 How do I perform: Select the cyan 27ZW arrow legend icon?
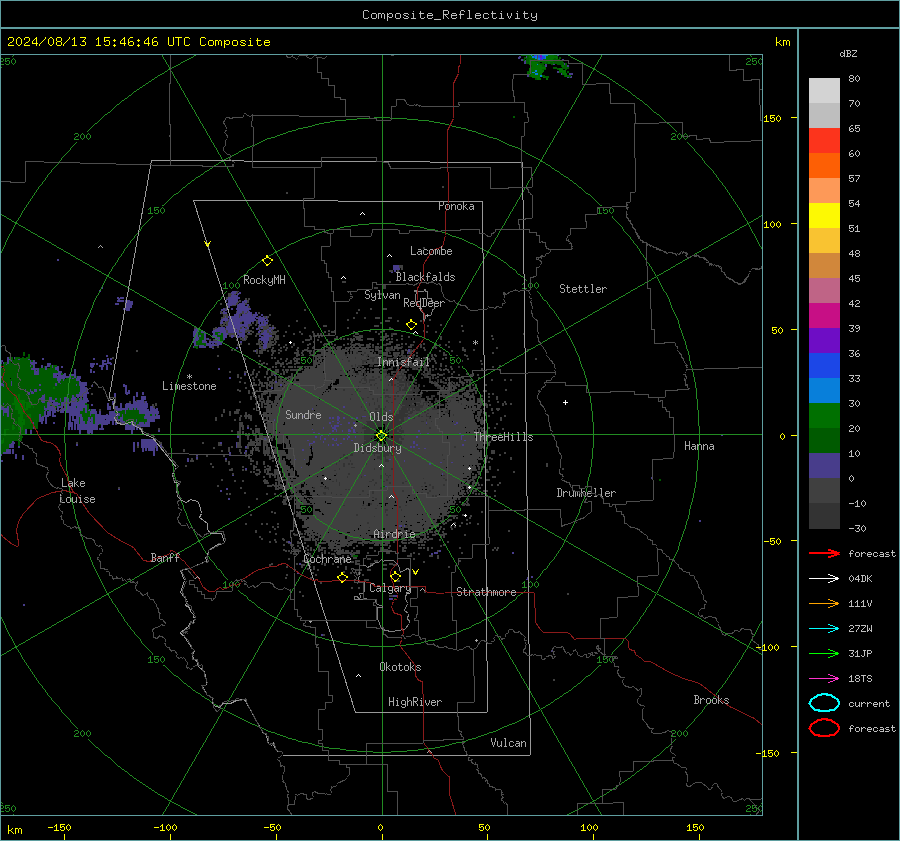click(x=824, y=629)
